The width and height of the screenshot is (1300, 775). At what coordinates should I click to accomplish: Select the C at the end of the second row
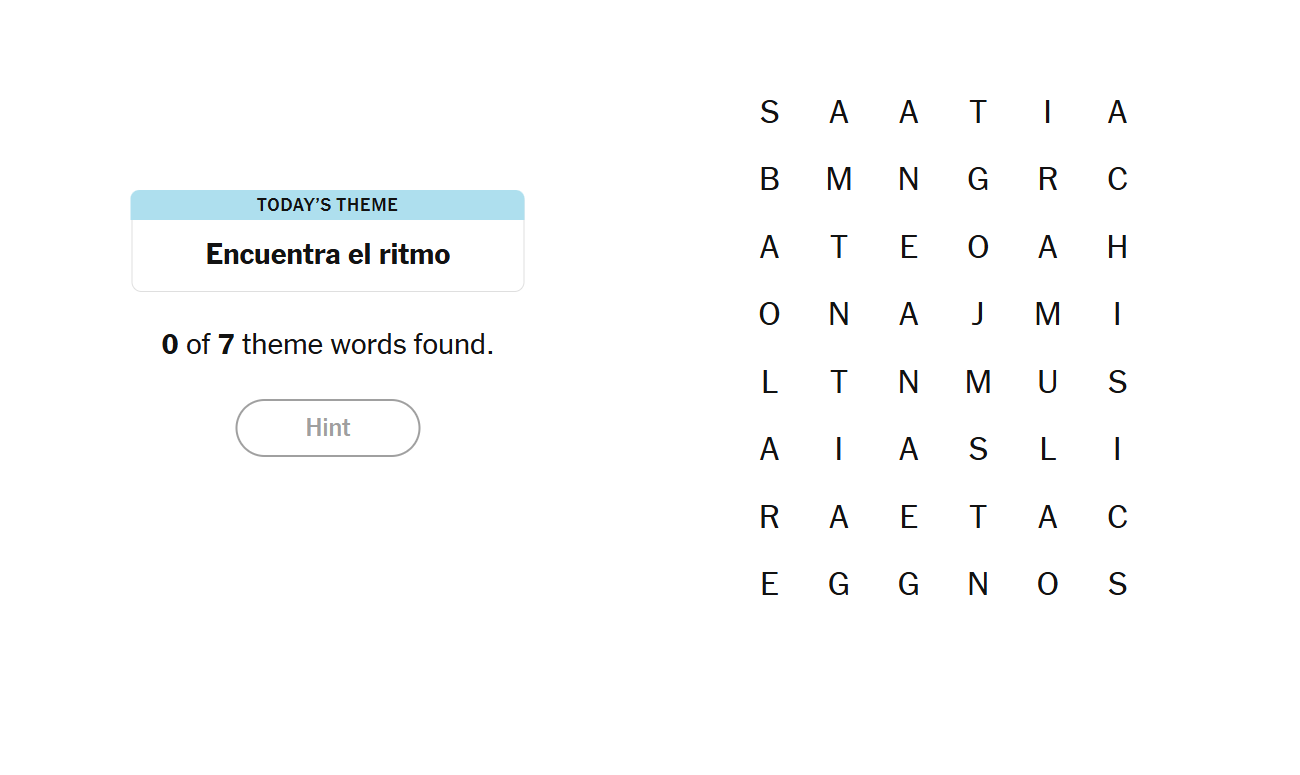pyautogui.click(x=1117, y=179)
